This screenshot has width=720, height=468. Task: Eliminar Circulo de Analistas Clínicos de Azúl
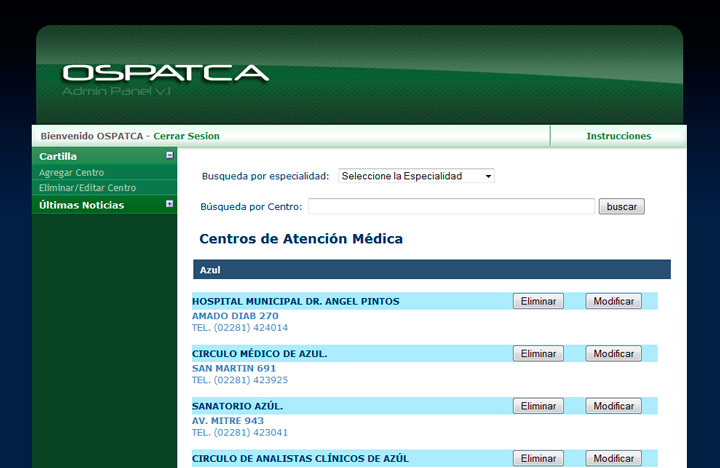(538, 458)
